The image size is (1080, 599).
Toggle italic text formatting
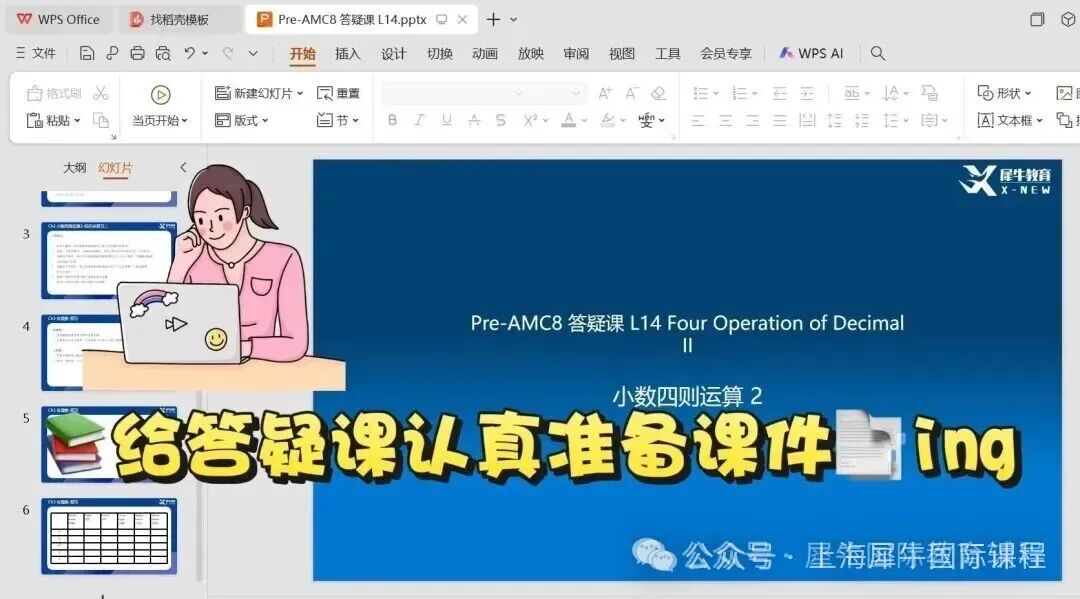pyautogui.click(x=418, y=119)
